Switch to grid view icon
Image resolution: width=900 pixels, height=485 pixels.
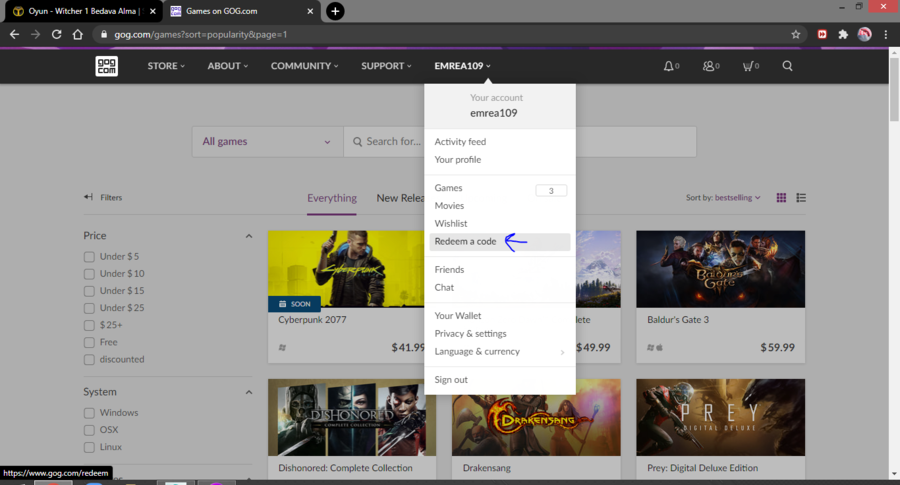click(781, 198)
